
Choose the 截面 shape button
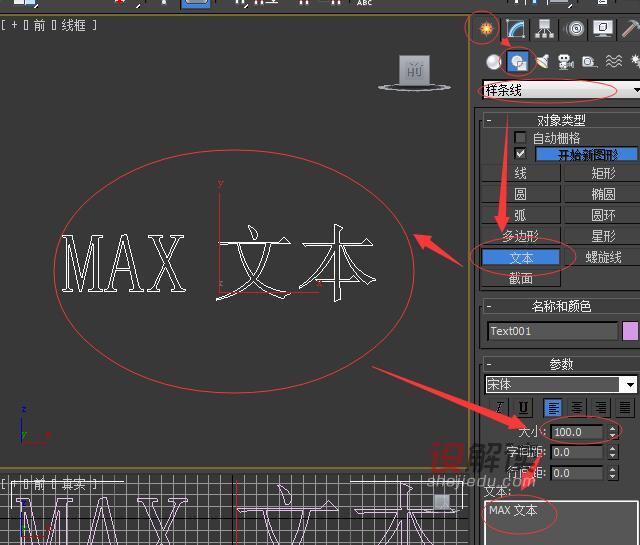click(521, 278)
